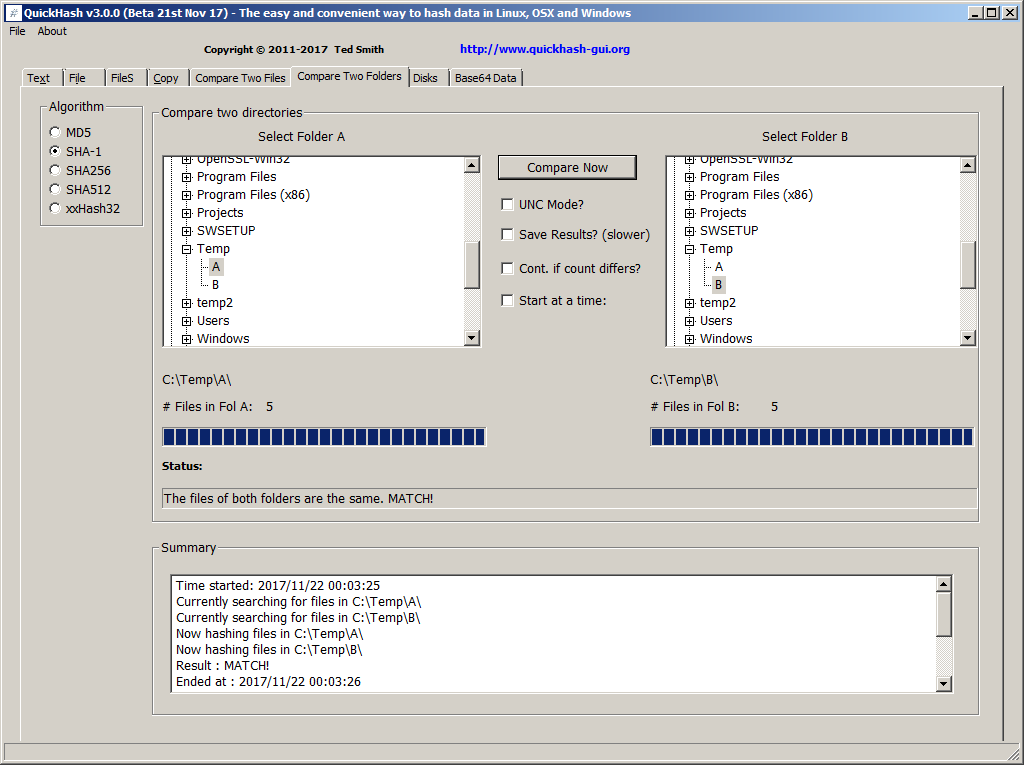Click the Folder B tree scroll-down arrow
This screenshot has height=765, width=1024.
[x=968, y=338]
